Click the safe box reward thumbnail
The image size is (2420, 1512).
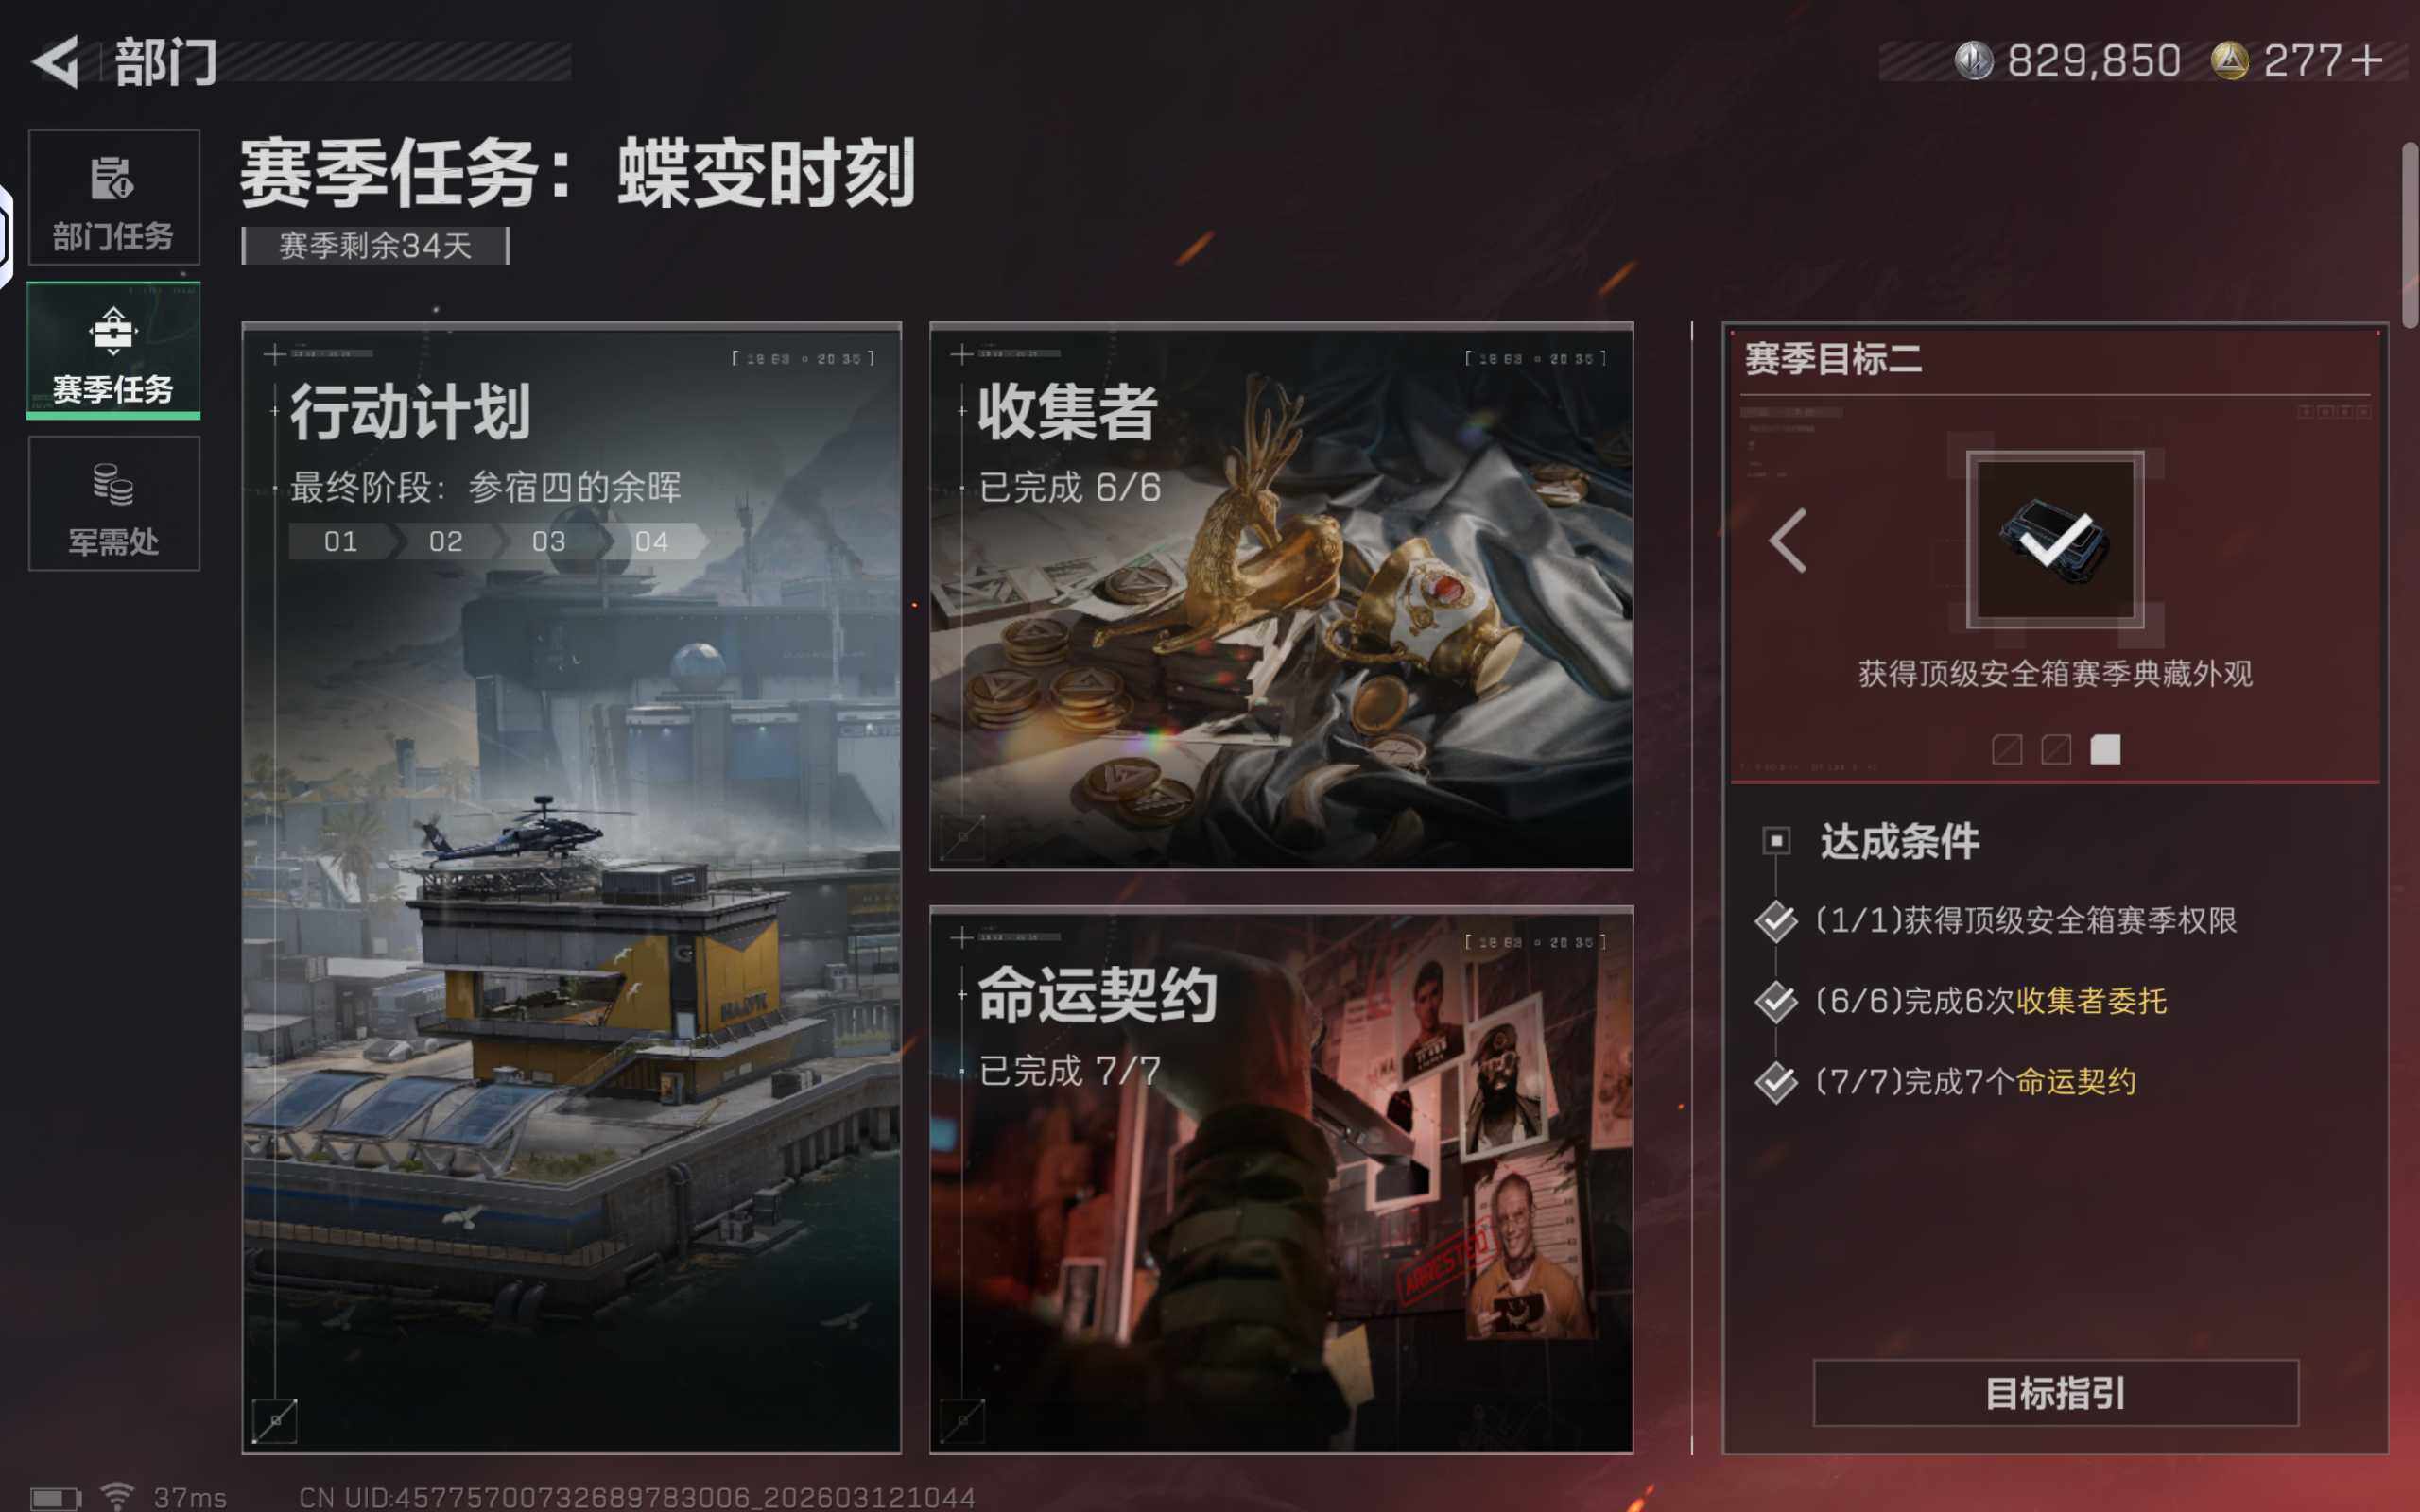pyautogui.click(x=2055, y=540)
